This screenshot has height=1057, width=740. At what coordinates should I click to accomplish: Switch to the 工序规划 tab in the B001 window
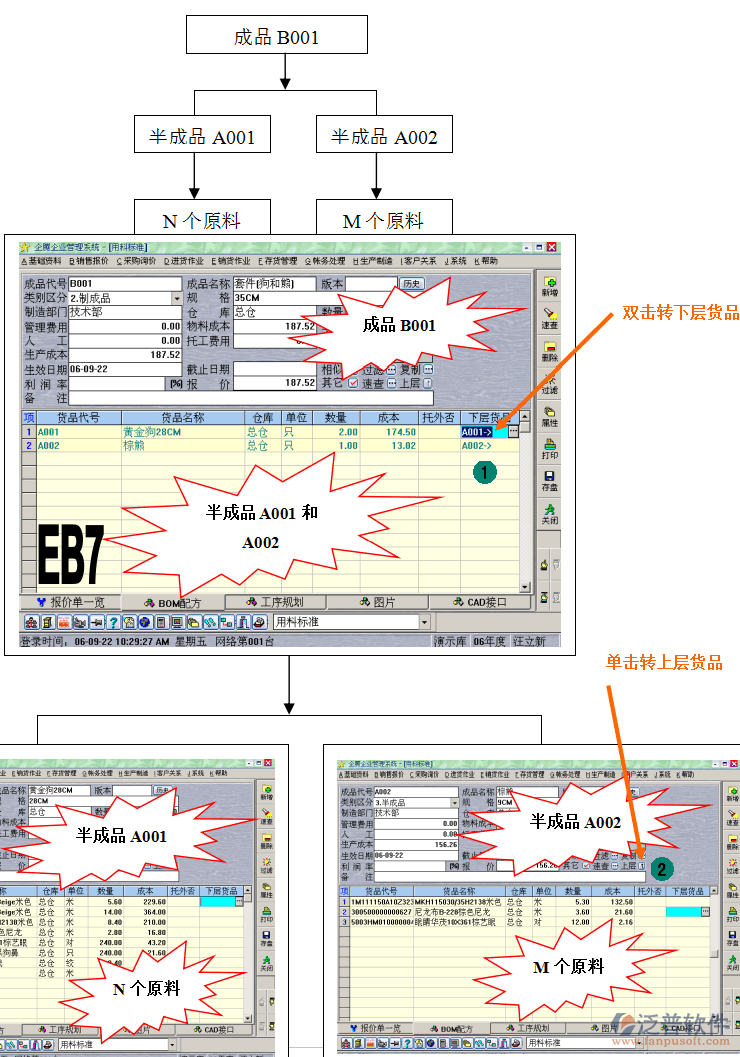coord(275,602)
